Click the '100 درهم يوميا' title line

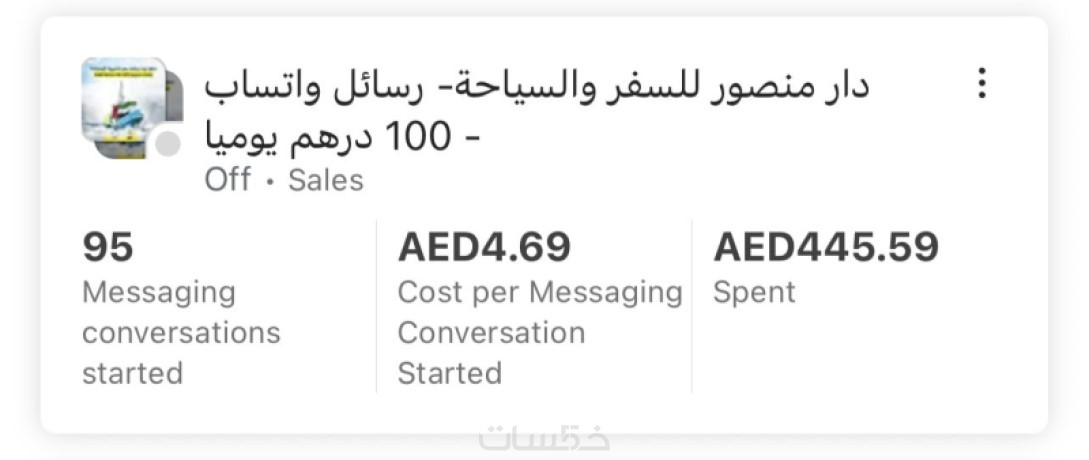[342, 137]
